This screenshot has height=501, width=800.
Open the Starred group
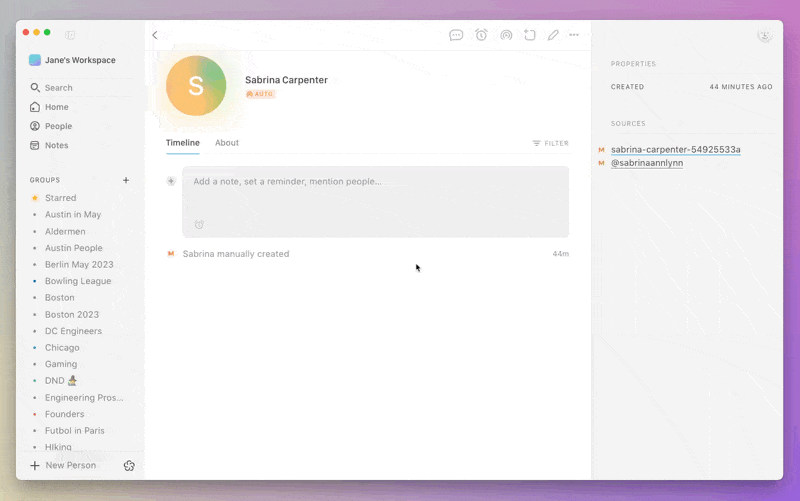tap(60, 198)
